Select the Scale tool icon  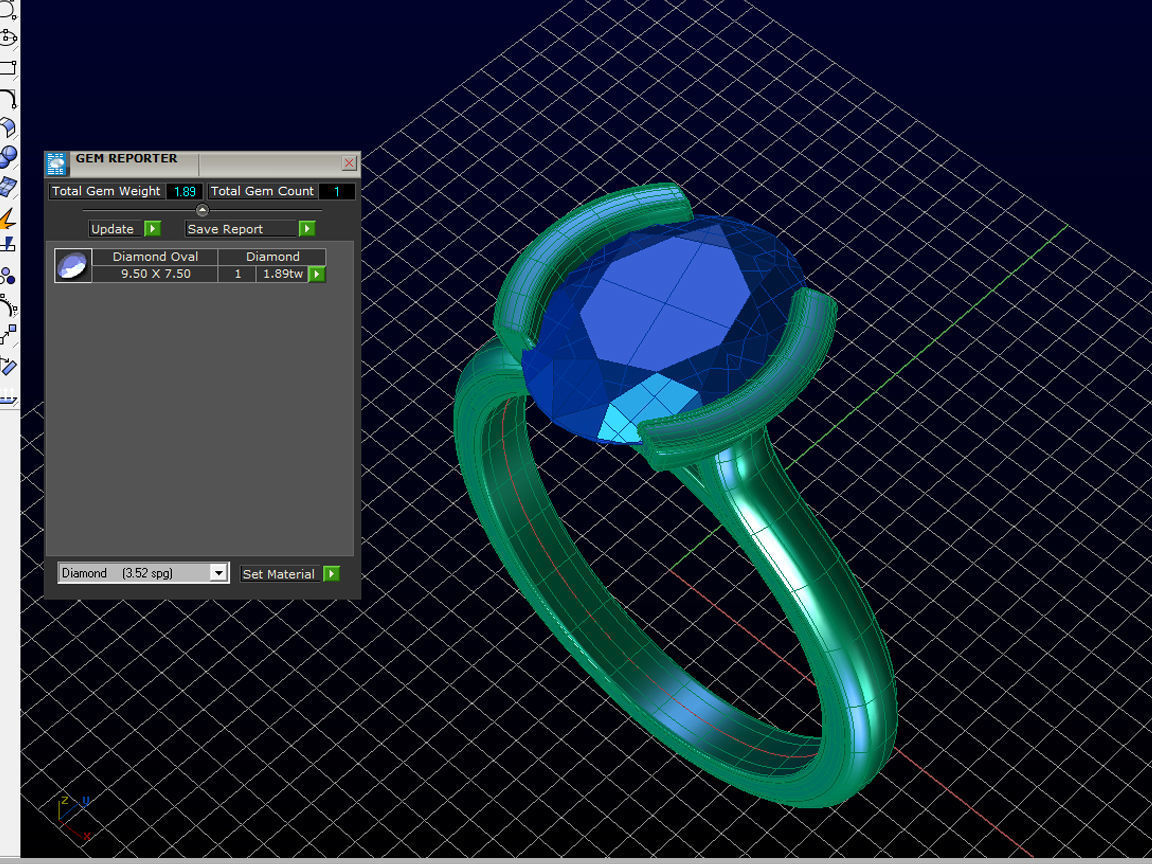7,335
